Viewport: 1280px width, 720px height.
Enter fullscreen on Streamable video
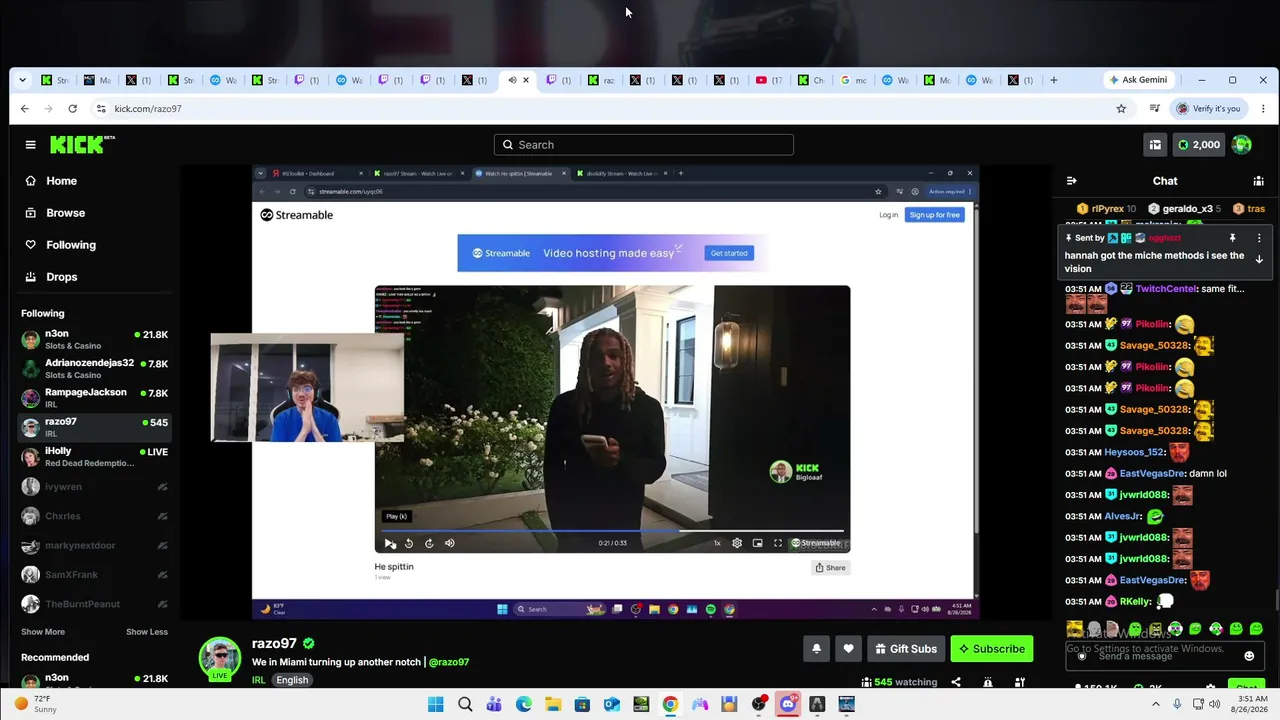click(778, 543)
